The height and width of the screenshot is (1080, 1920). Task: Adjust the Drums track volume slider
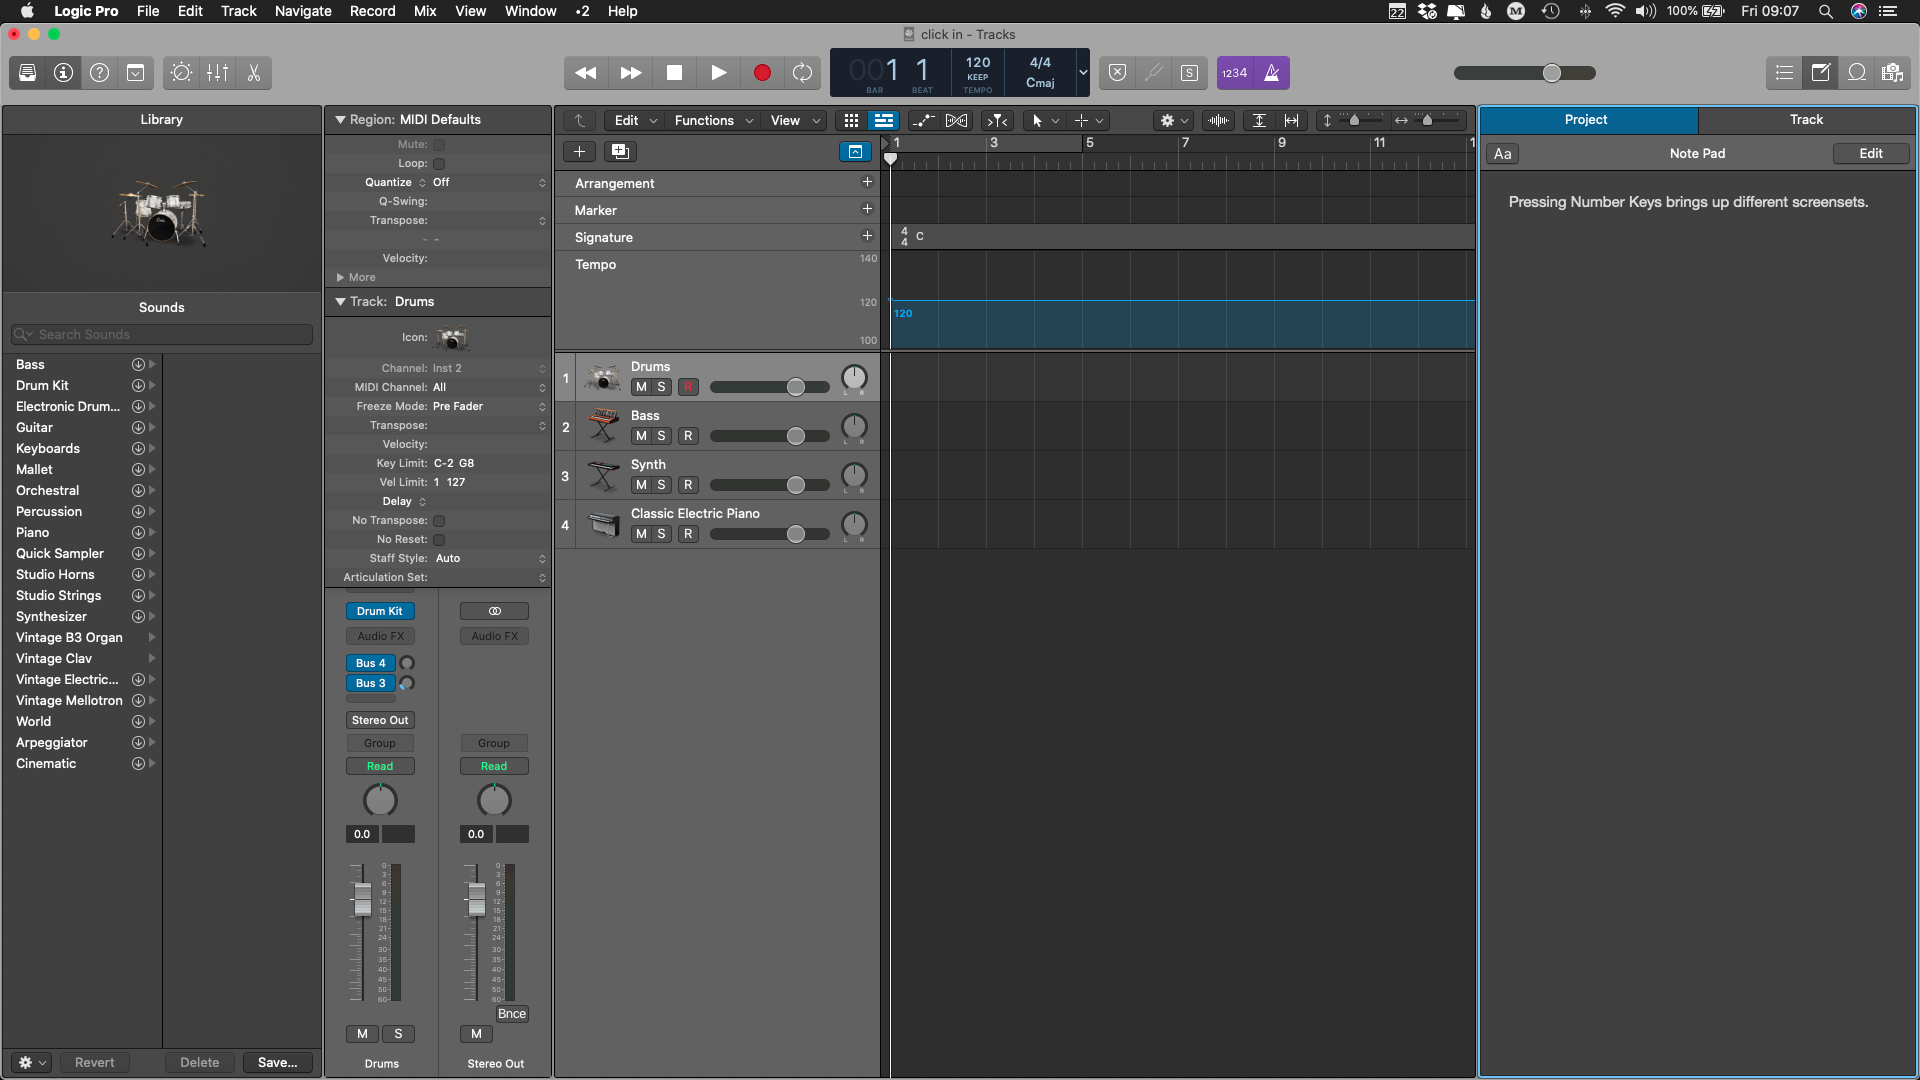795,387
